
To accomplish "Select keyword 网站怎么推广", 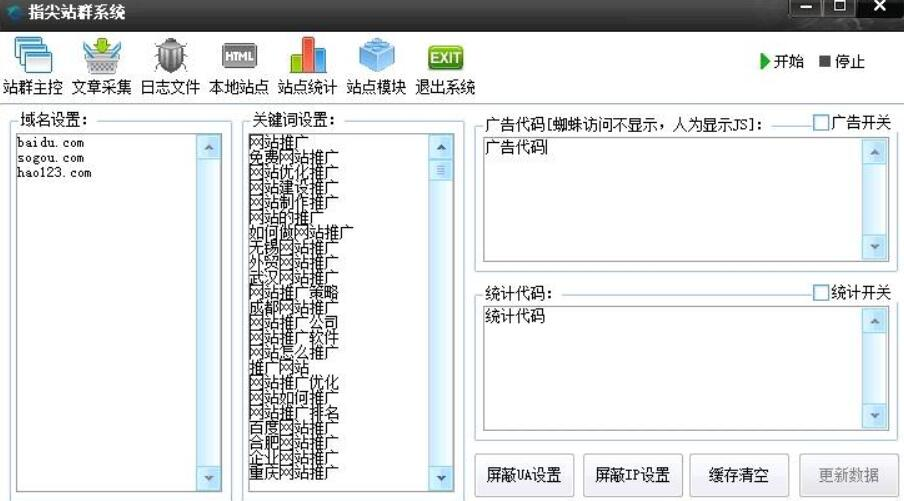I will click(294, 352).
